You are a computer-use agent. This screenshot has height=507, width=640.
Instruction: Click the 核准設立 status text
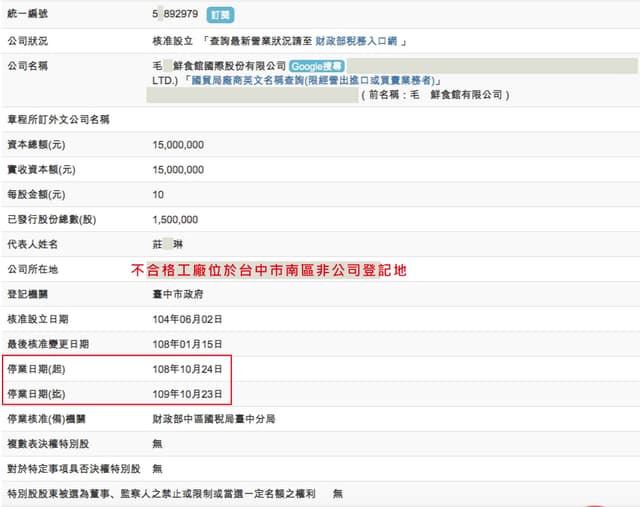(172, 41)
